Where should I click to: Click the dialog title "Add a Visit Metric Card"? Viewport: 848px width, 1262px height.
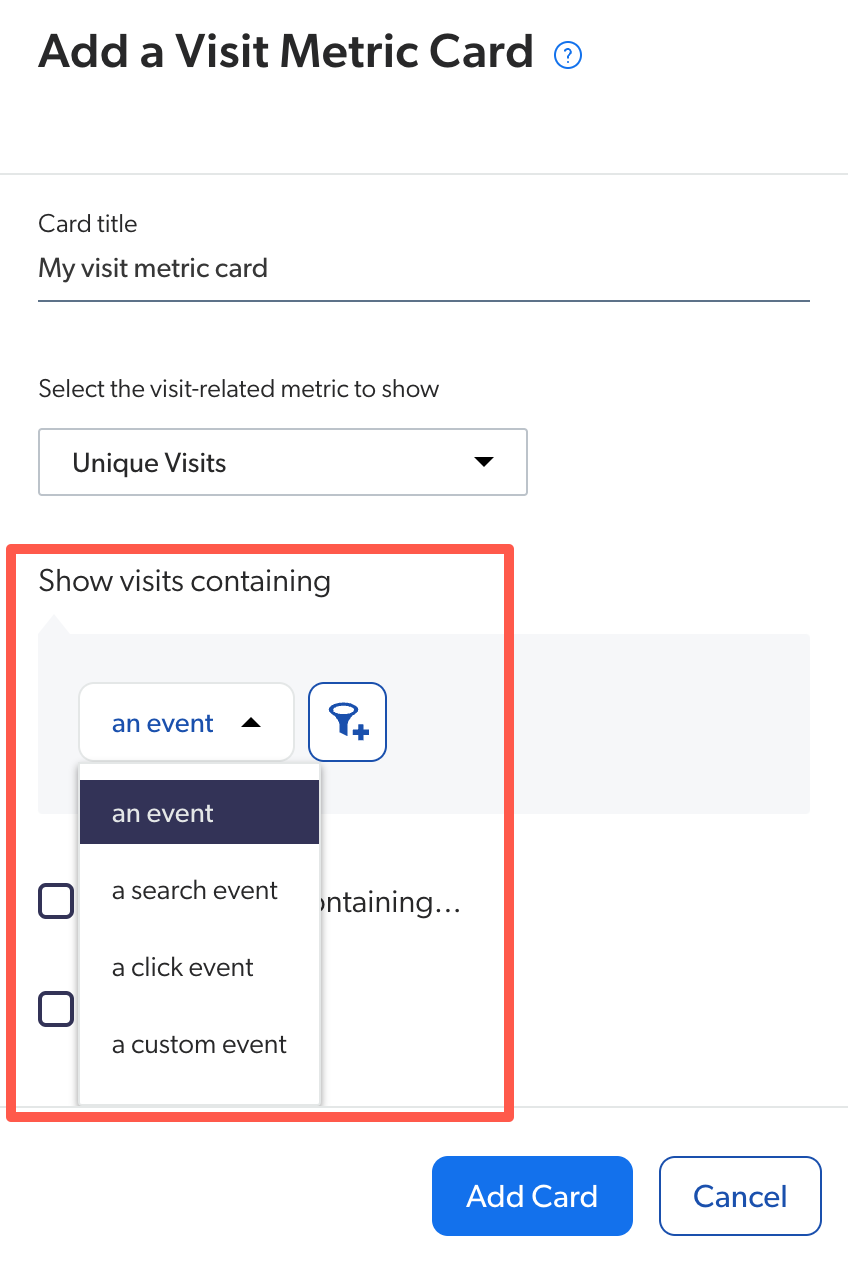click(286, 51)
